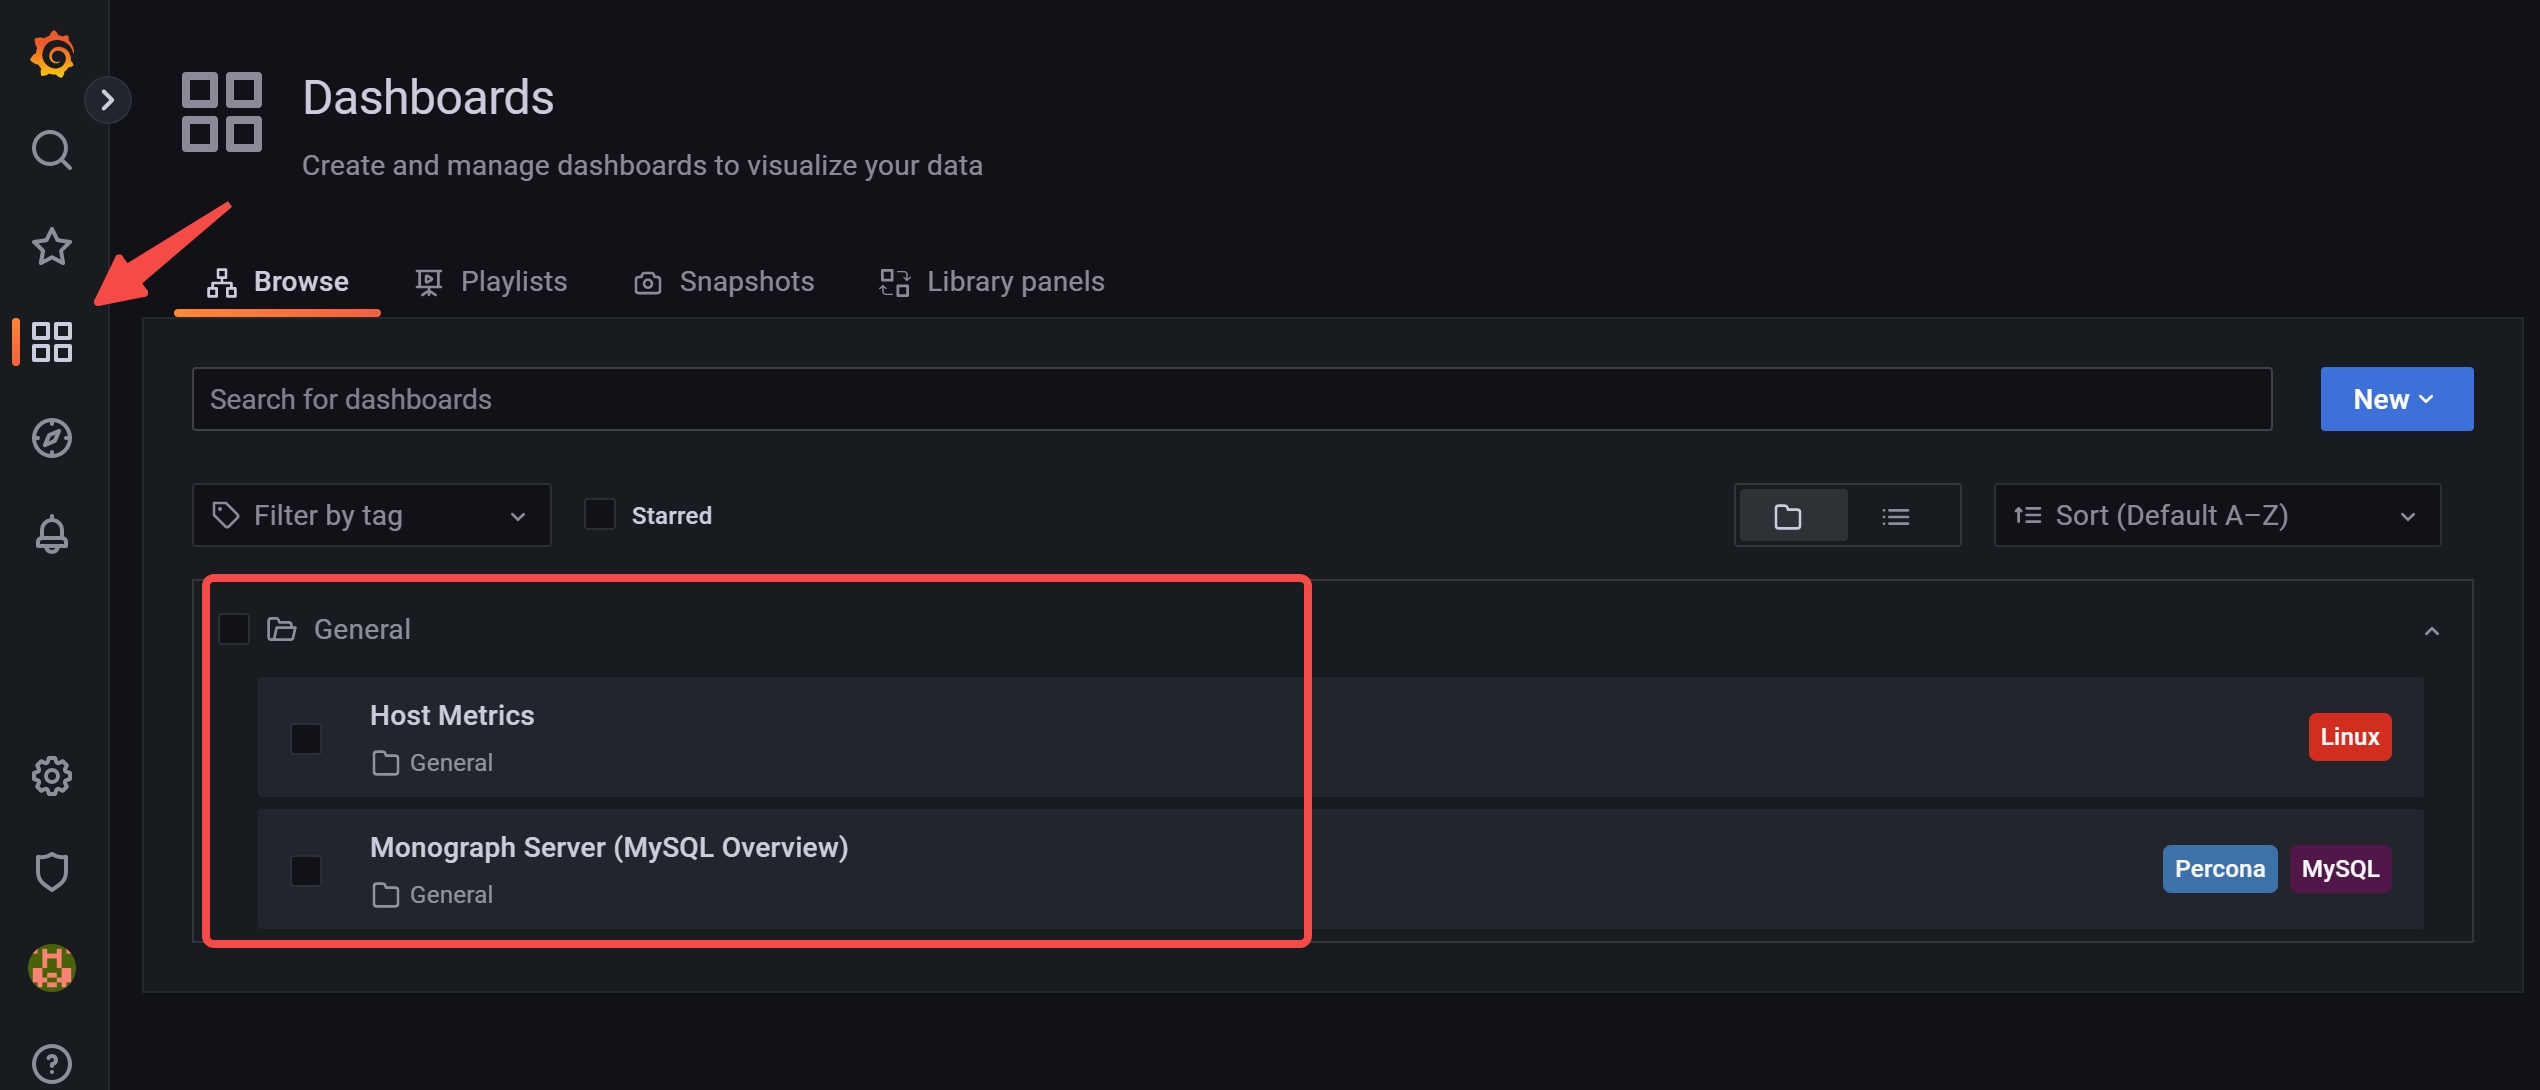Open the Alerting bell icon

pos(52,534)
